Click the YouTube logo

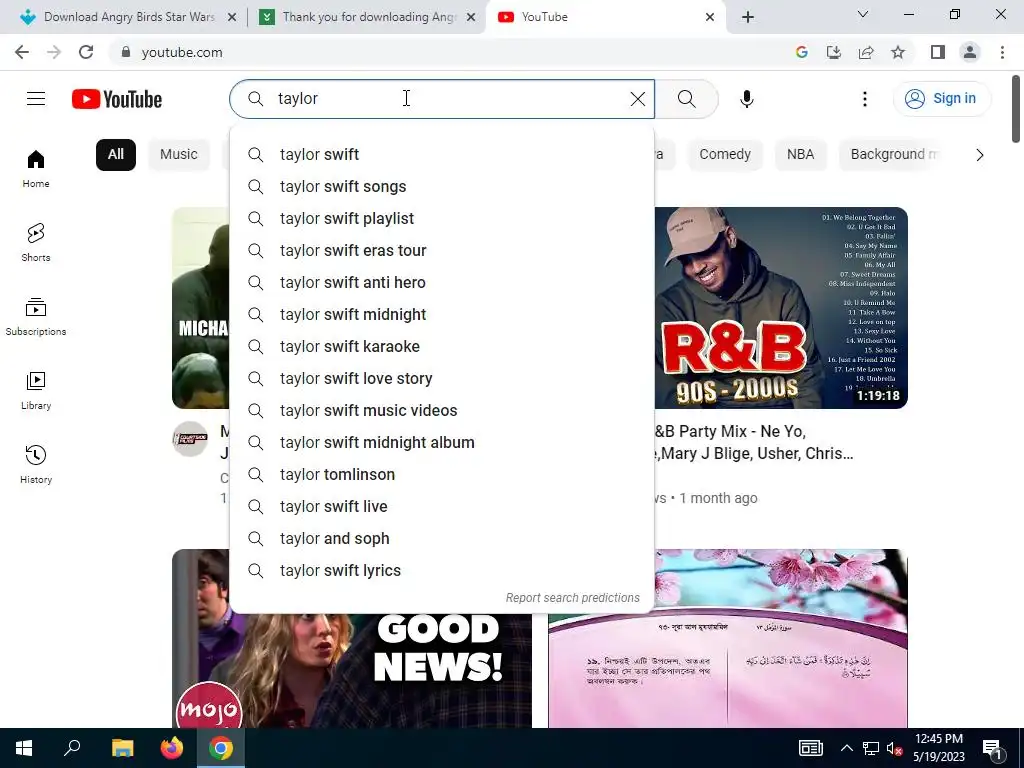tap(117, 99)
